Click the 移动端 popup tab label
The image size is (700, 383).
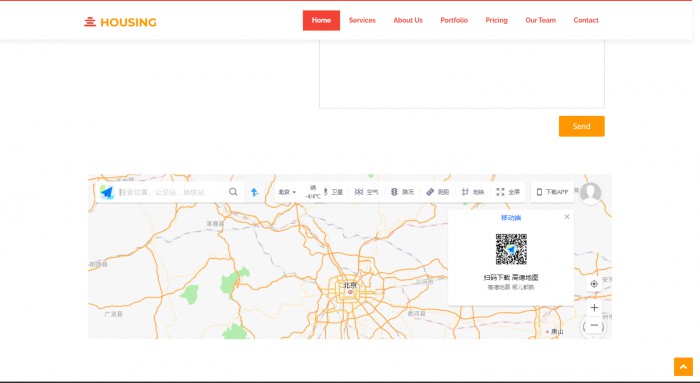(511, 218)
